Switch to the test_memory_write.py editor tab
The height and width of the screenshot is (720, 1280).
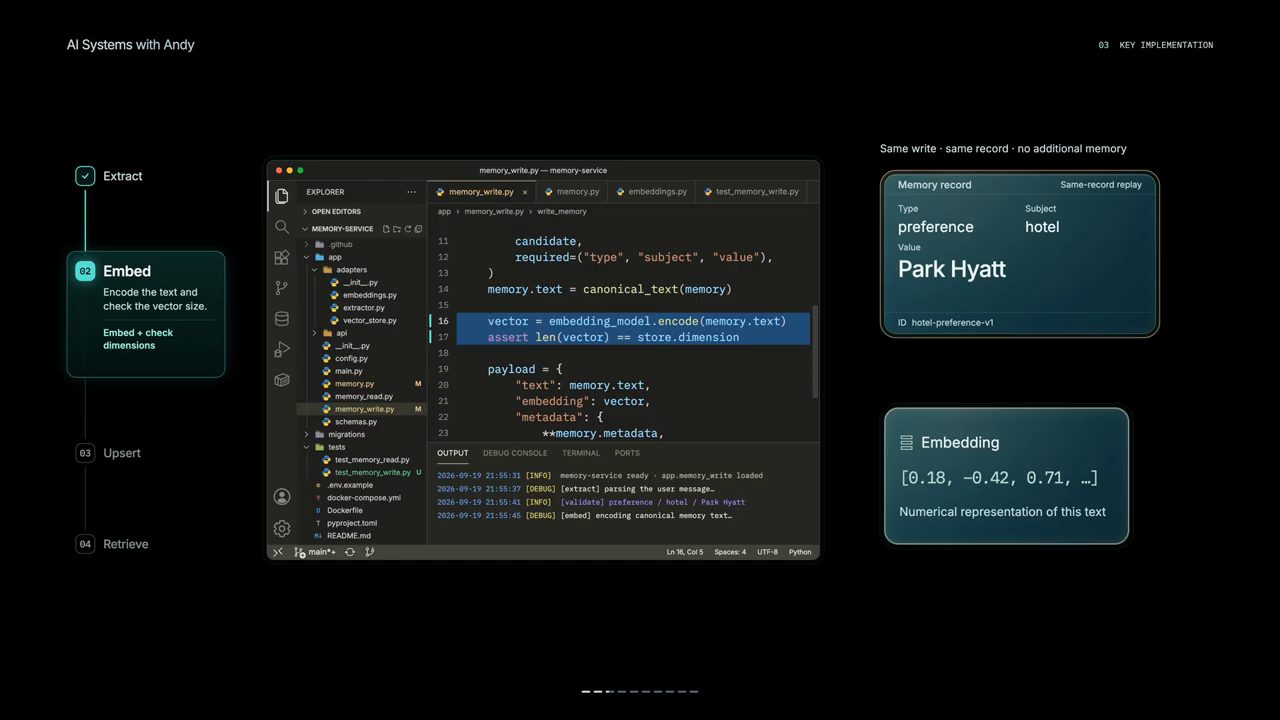(x=751, y=192)
